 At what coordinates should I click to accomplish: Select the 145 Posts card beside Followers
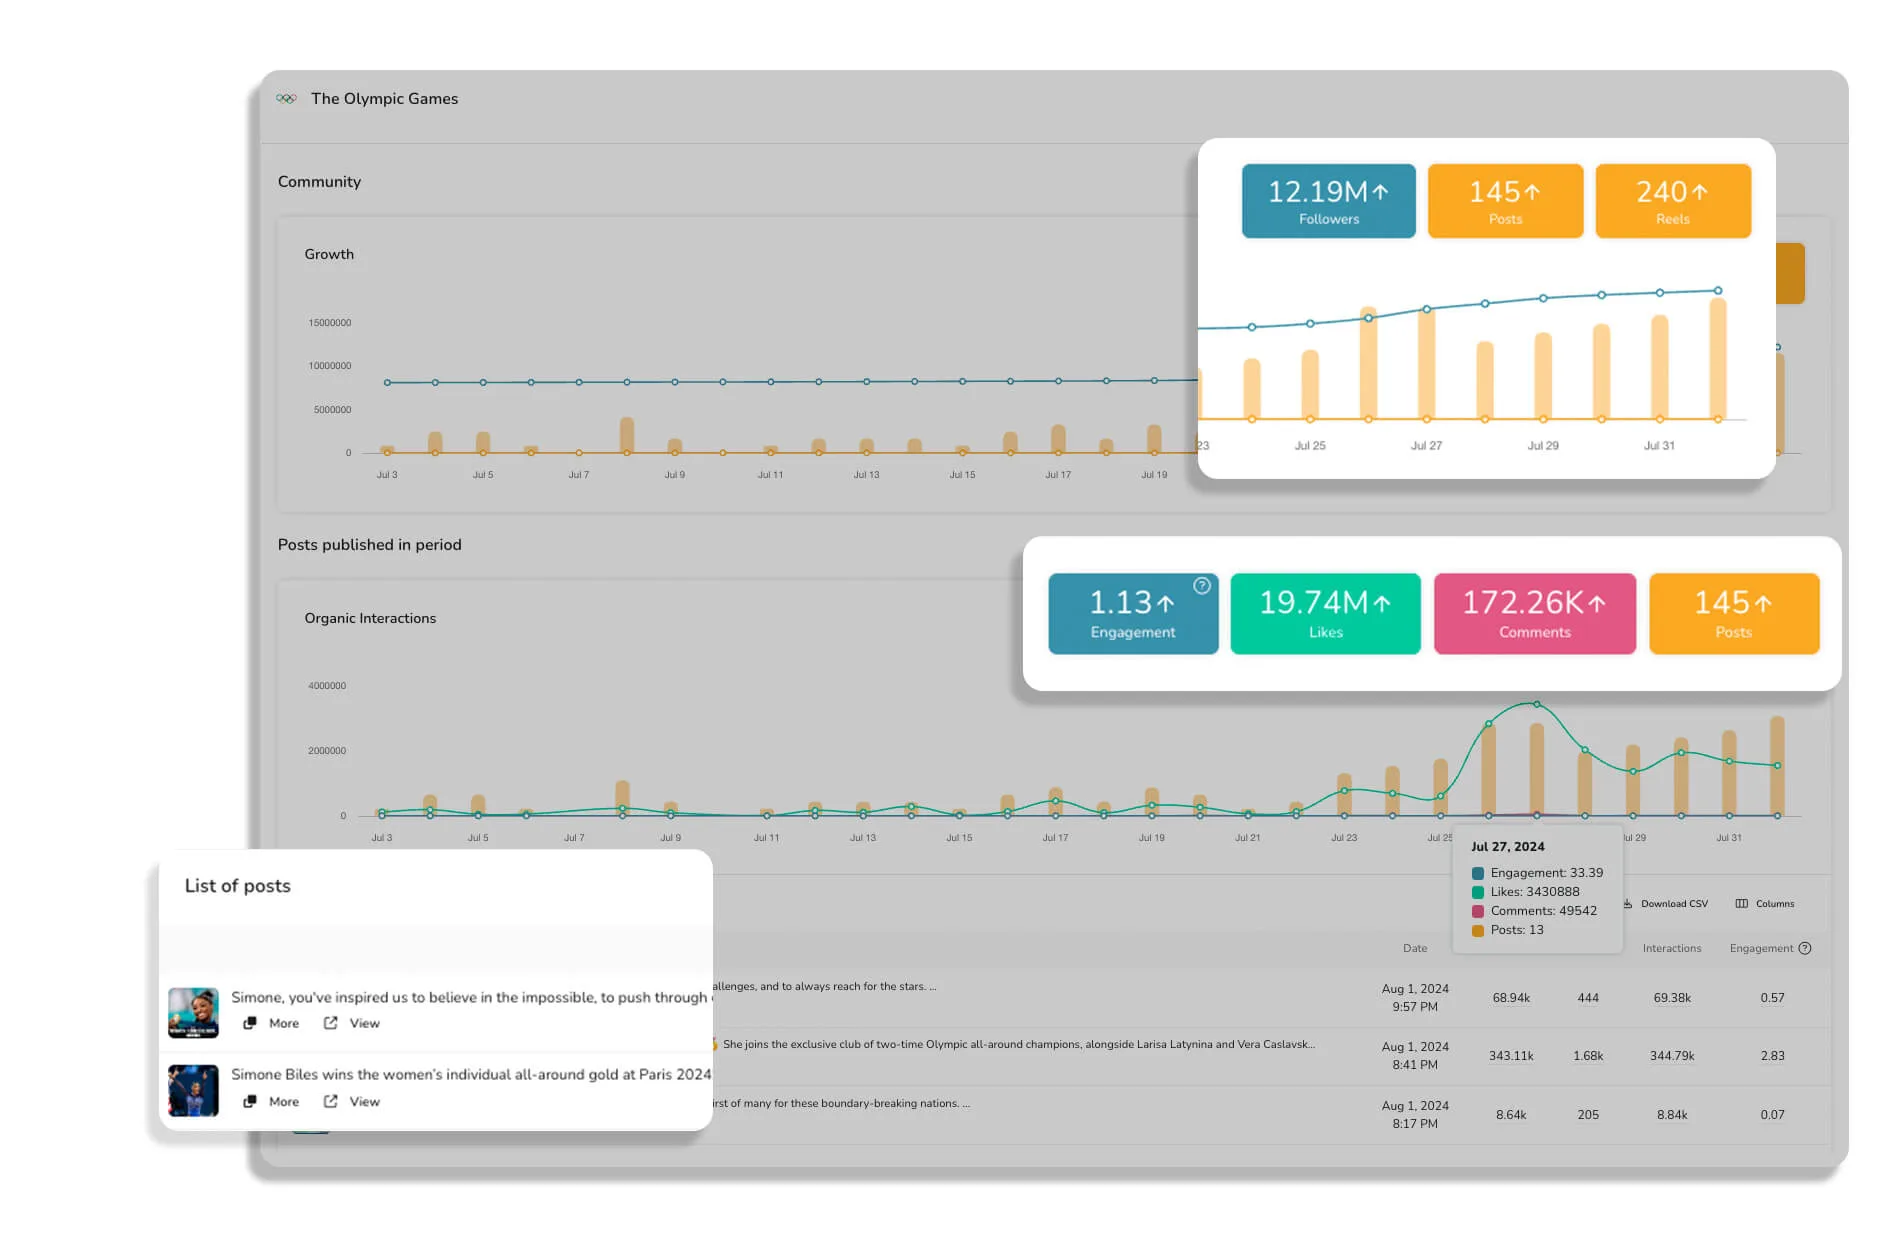1505,201
